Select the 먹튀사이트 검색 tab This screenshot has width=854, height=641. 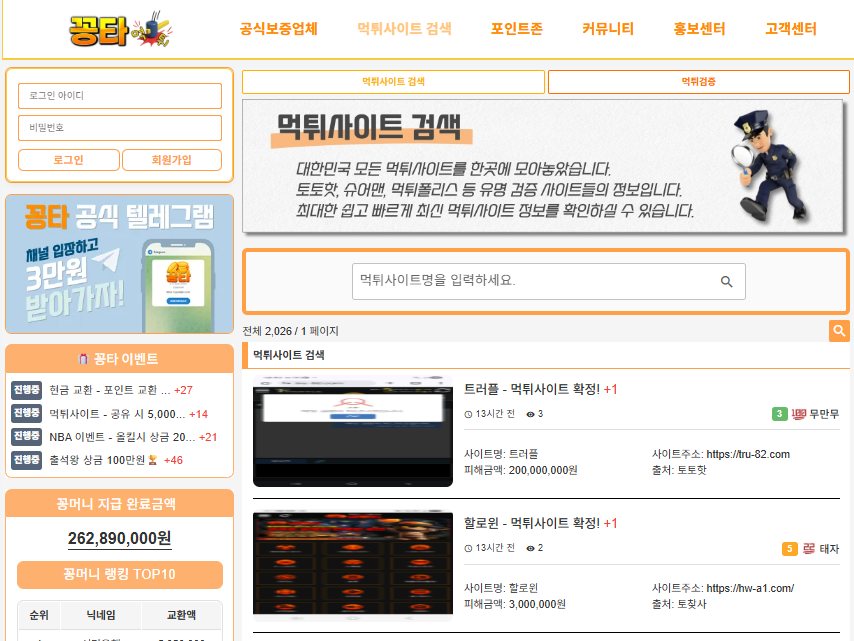392,82
